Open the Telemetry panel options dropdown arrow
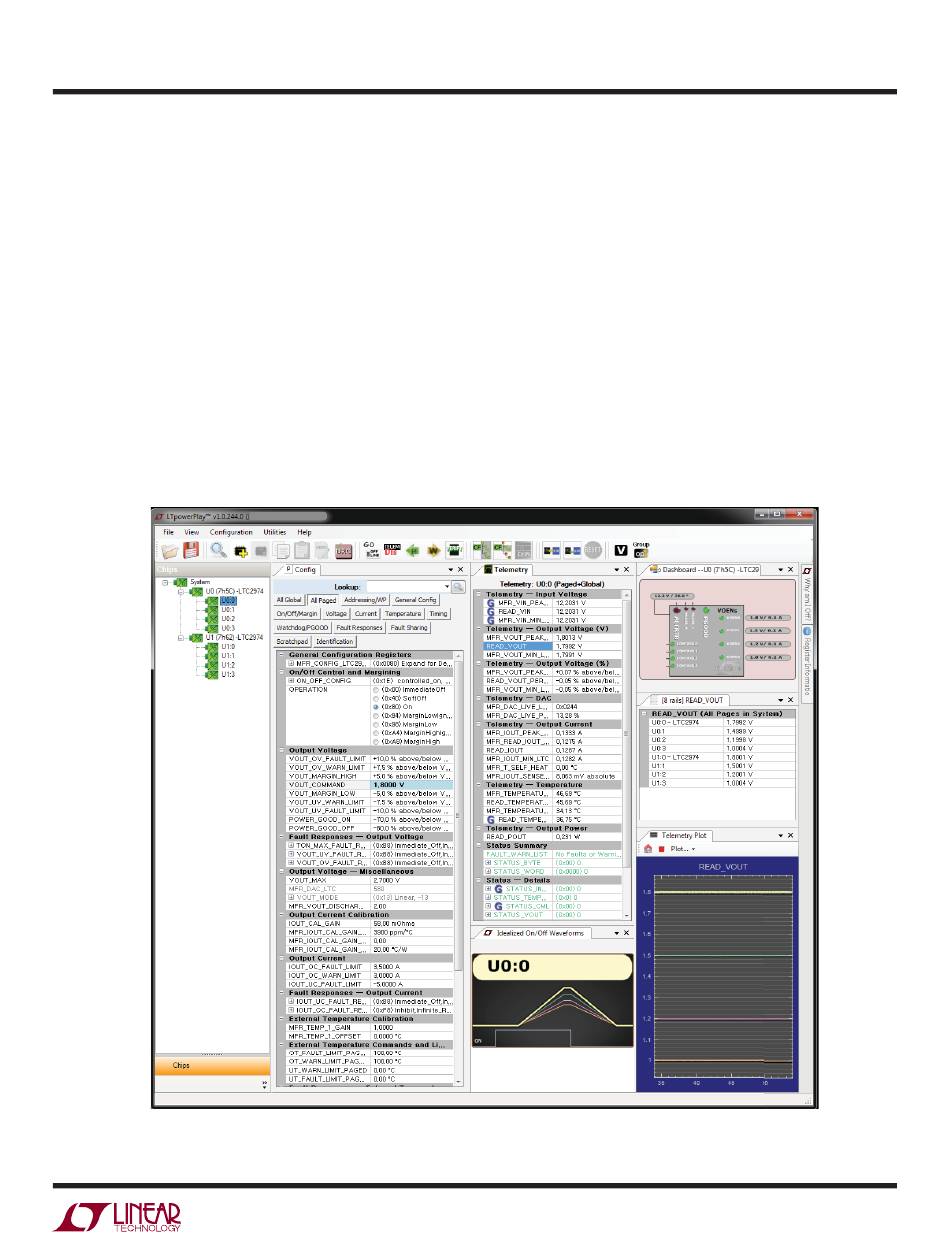 pos(616,568)
